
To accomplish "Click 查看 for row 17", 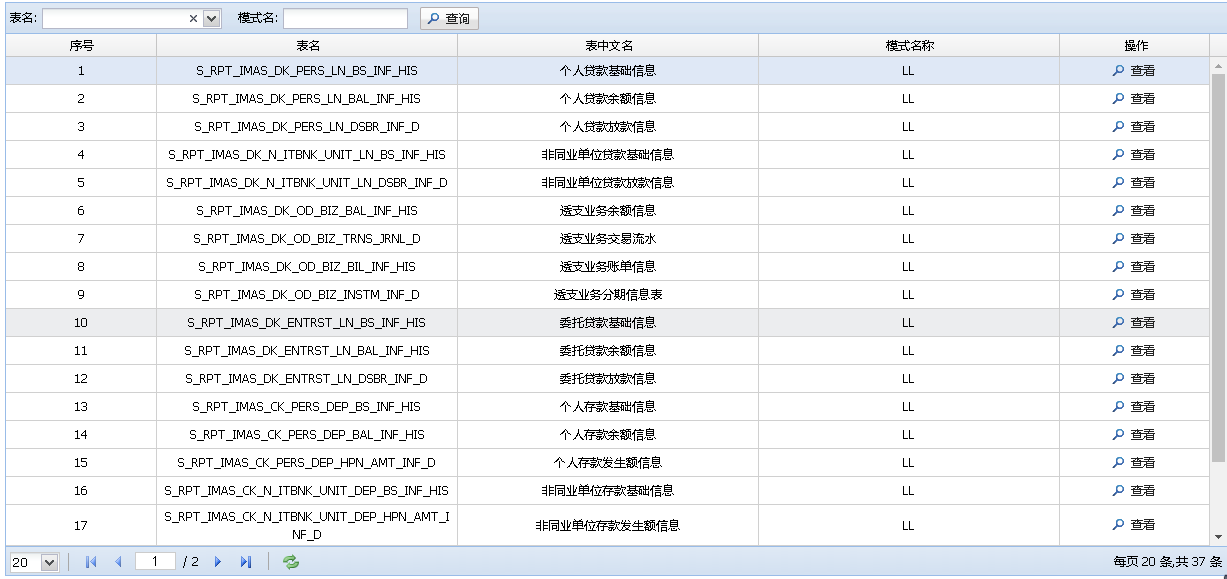I will pos(1134,525).
